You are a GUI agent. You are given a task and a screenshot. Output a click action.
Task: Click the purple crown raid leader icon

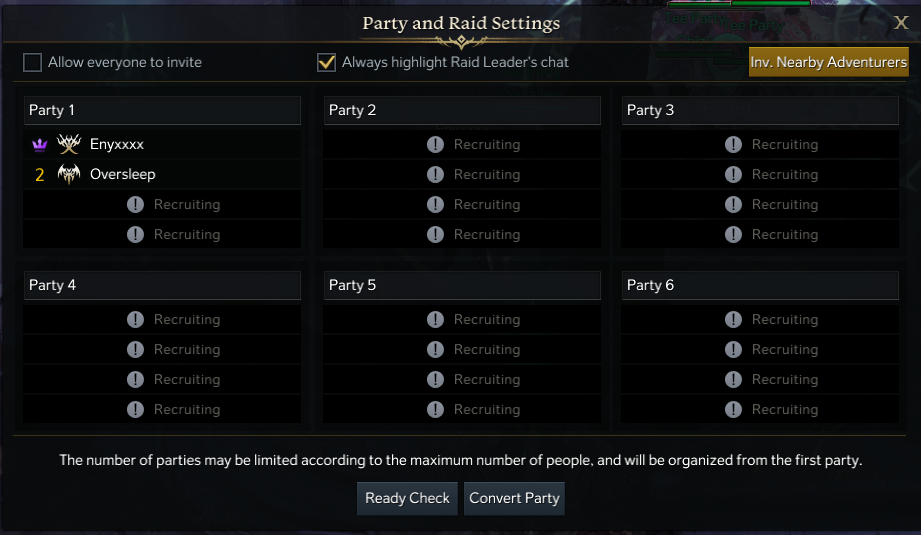pos(40,145)
